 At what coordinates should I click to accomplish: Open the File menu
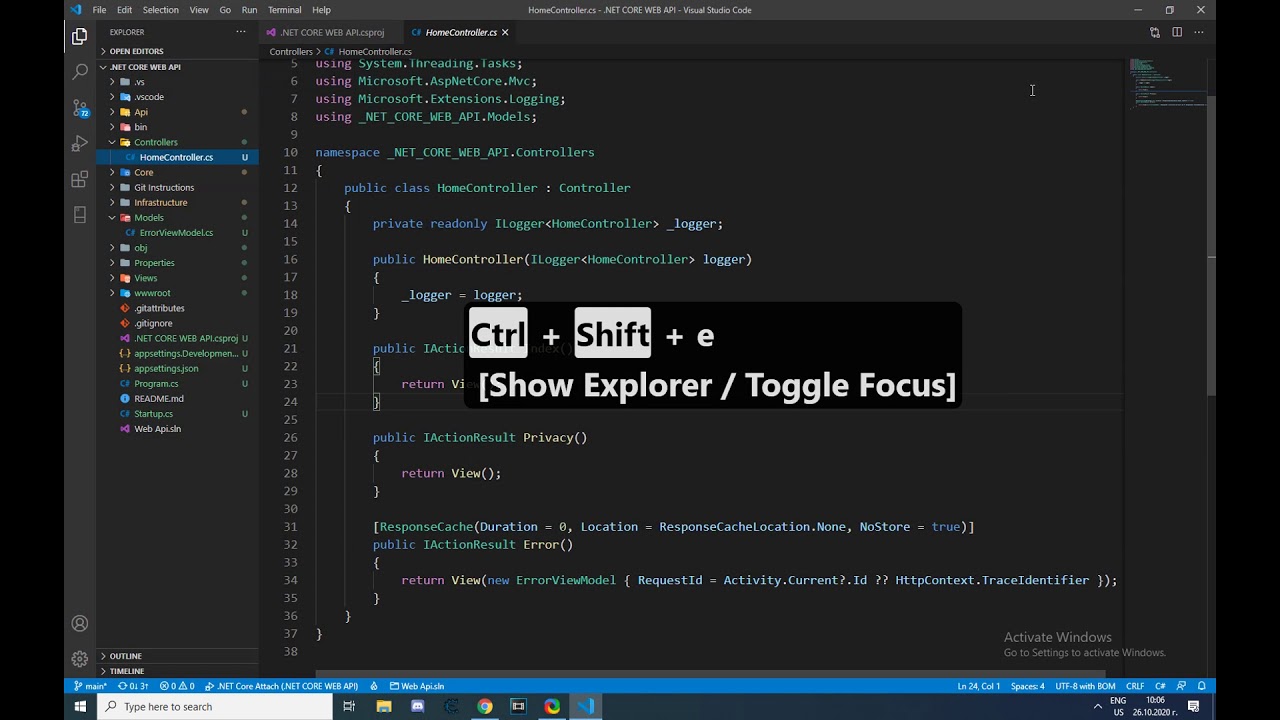point(99,10)
